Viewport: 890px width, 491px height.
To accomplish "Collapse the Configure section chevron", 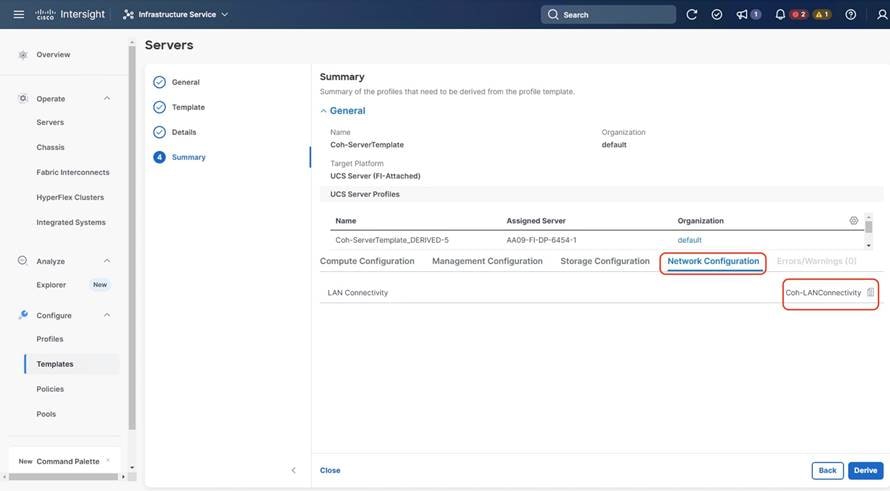I will pos(107,315).
